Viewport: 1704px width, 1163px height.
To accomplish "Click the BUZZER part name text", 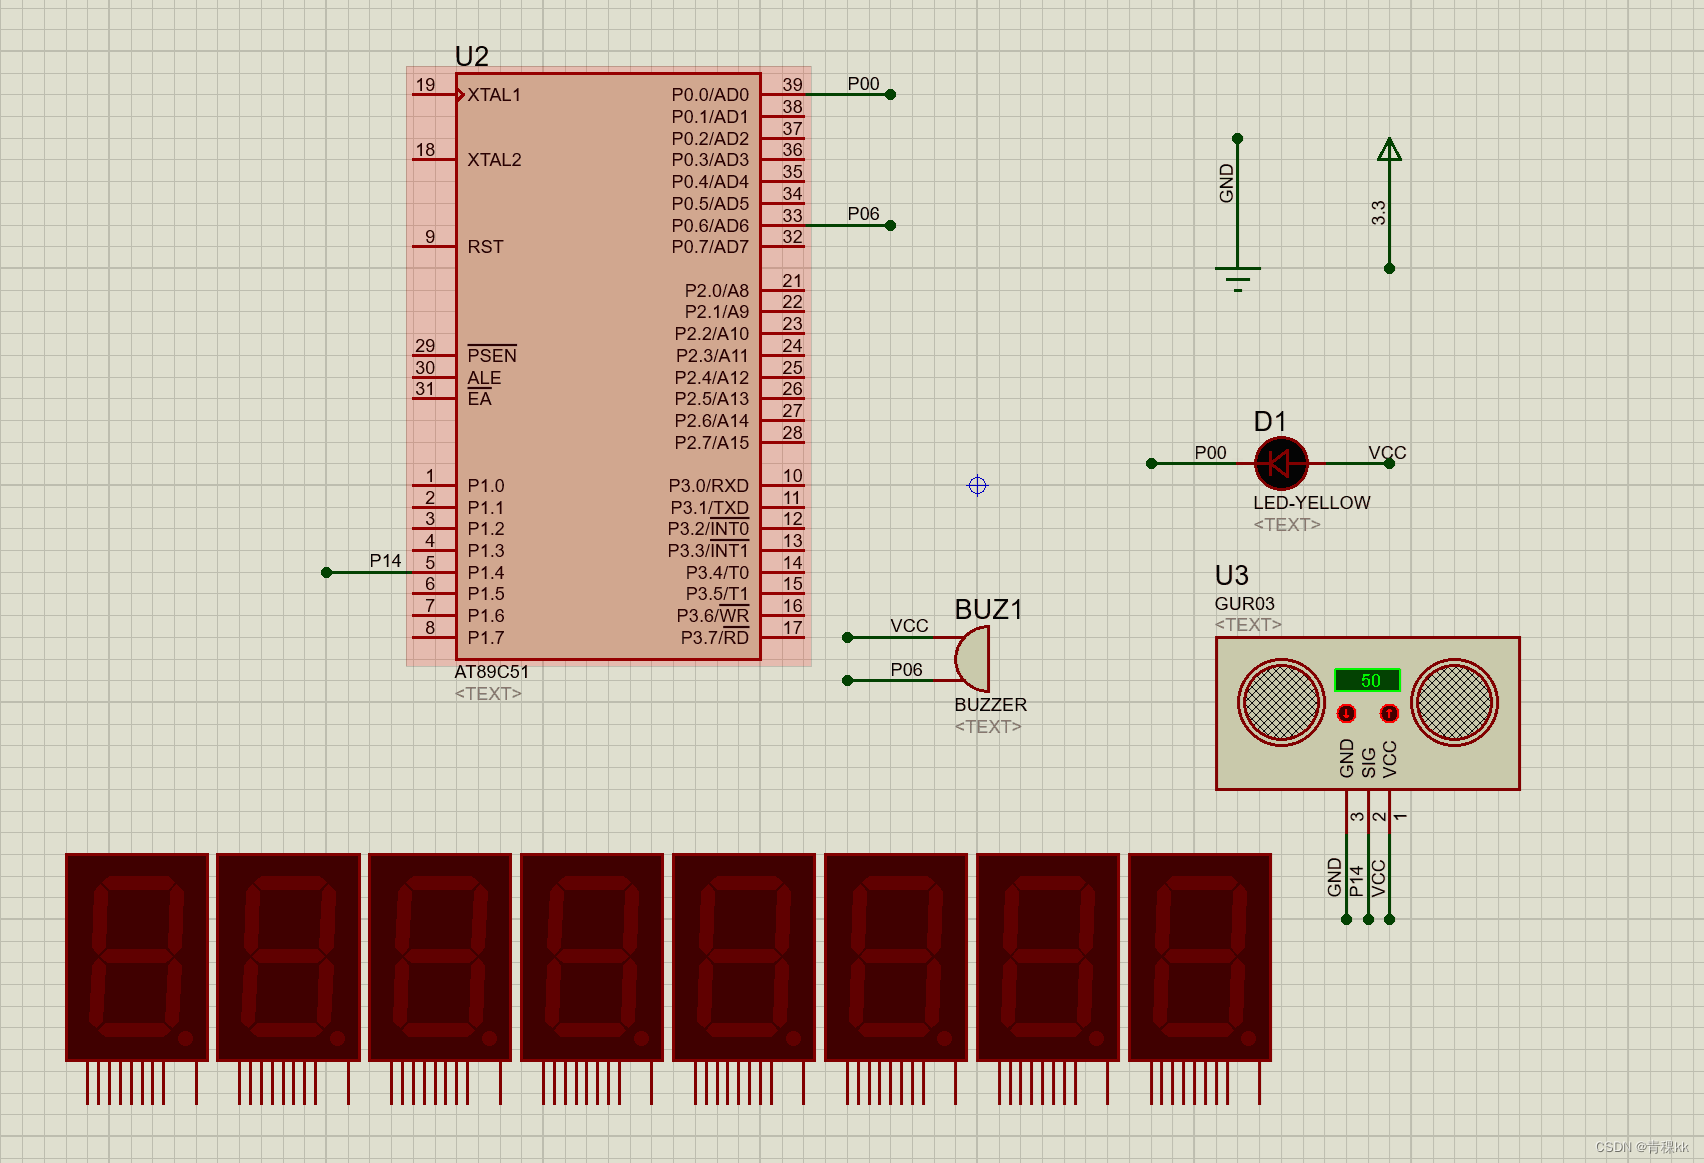I will pyautogui.click(x=990, y=705).
